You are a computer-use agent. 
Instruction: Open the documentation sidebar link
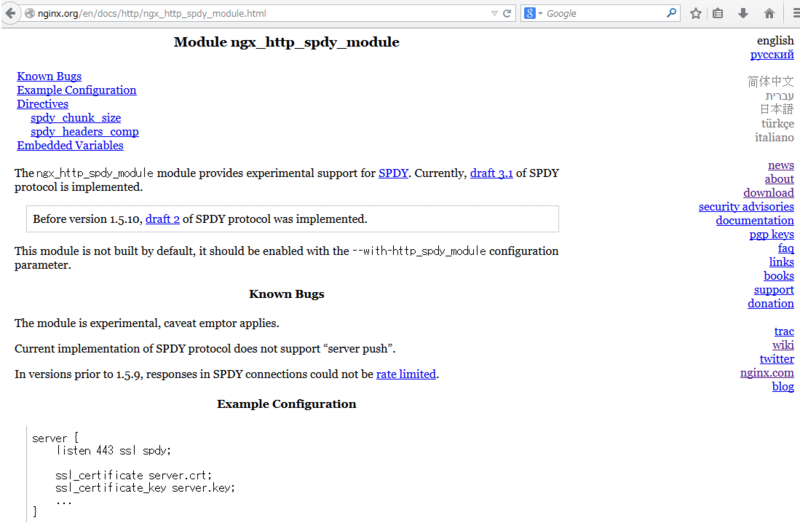[755, 220]
